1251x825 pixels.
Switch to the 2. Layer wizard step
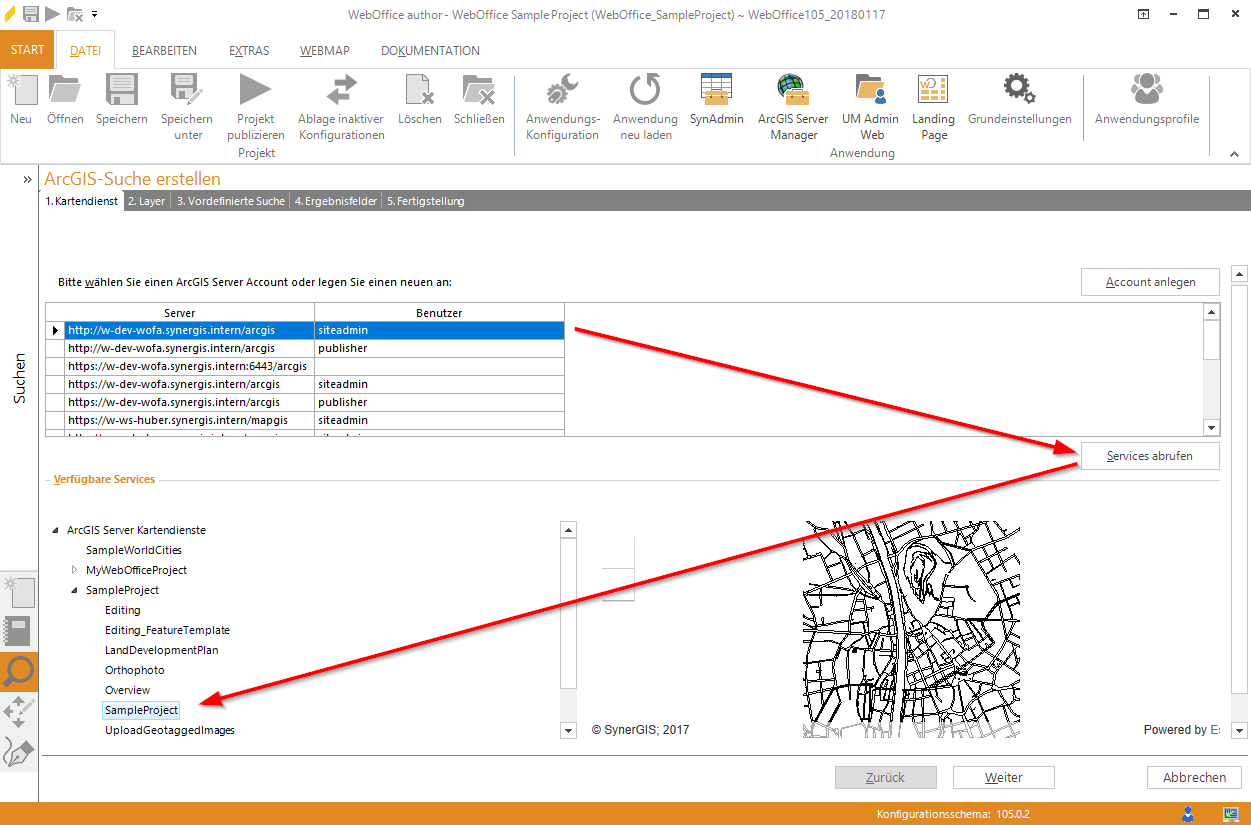(146, 200)
